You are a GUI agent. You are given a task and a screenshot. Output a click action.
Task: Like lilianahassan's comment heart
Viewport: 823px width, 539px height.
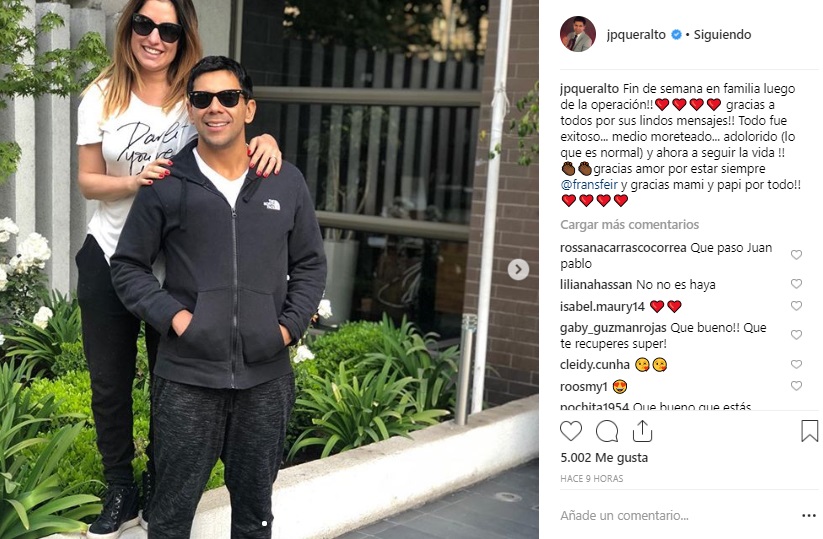pyautogui.click(x=796, y=284)
